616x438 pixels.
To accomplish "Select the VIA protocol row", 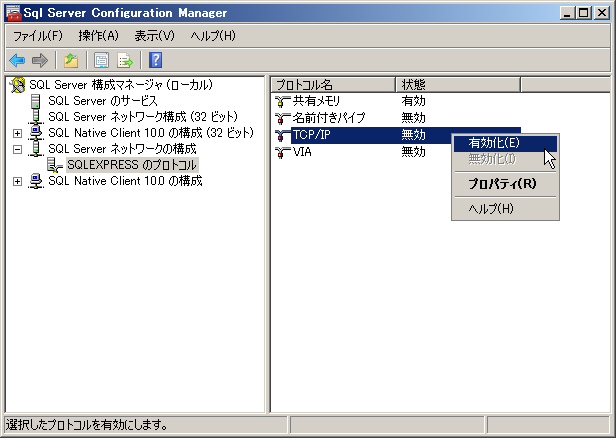I will [x=397, y=152].
